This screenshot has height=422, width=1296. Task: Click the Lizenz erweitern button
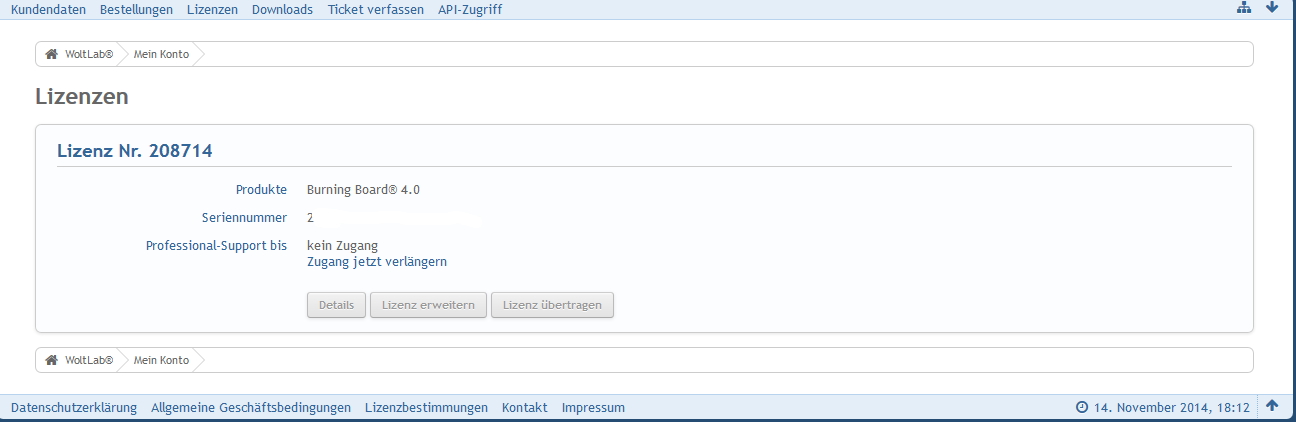(x=428, y=305)
